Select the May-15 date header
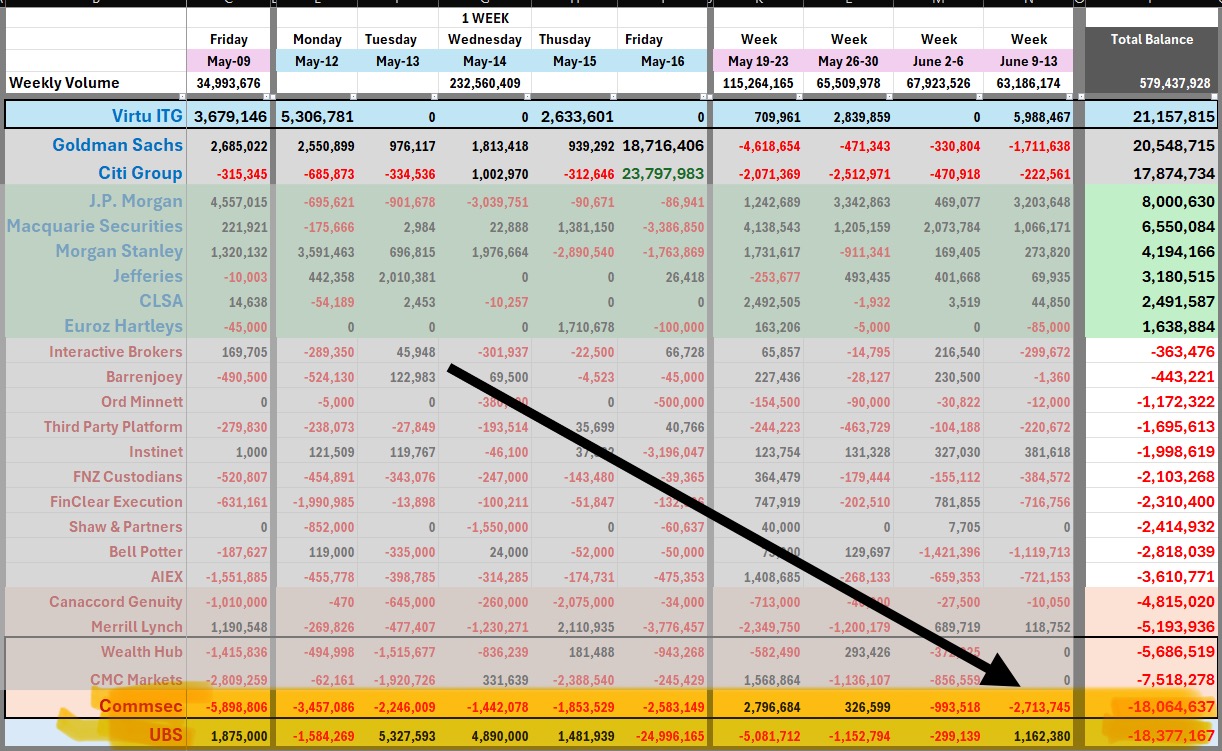Image resolution: width=1222 pixels, height=751 pixels. [x=574, y=61]
